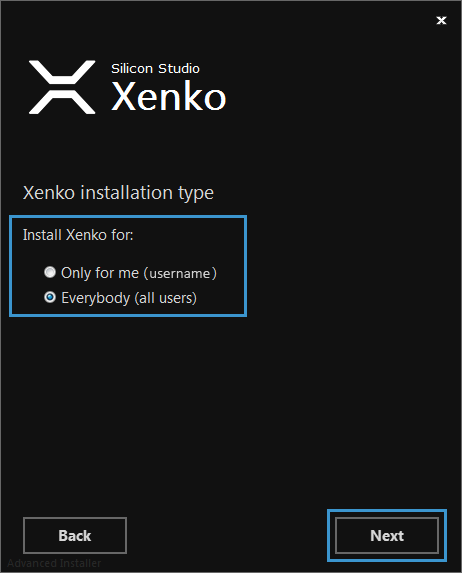
Task: Select the "Everybody (all users)" radio button
Action: click(50, 297)
